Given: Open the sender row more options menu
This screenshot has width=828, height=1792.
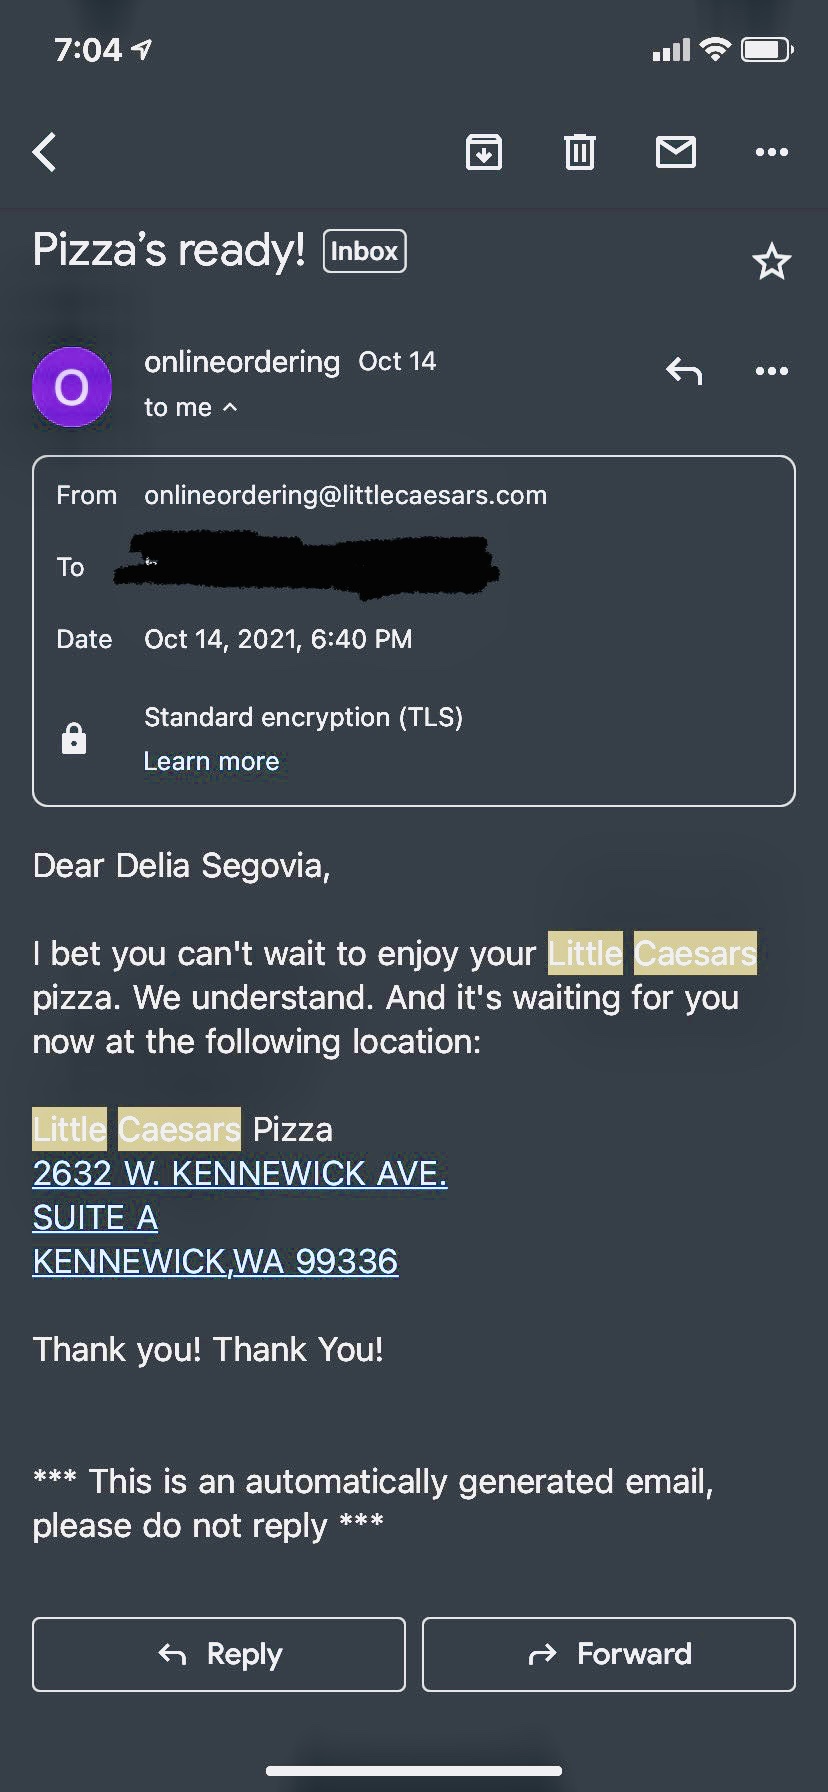Looking at the screenshot, I should [771, 371].
